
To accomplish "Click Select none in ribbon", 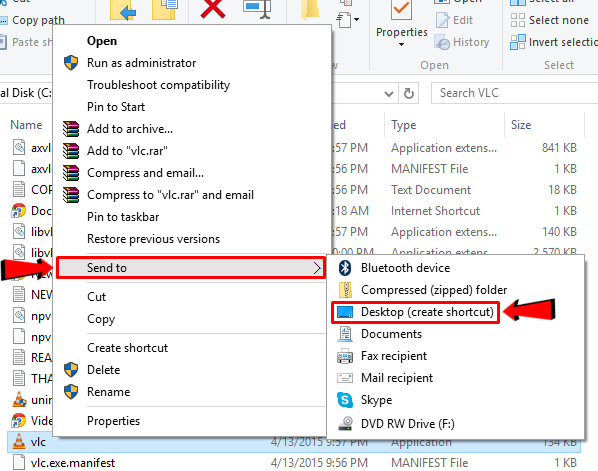I will [x=550, y=20].
